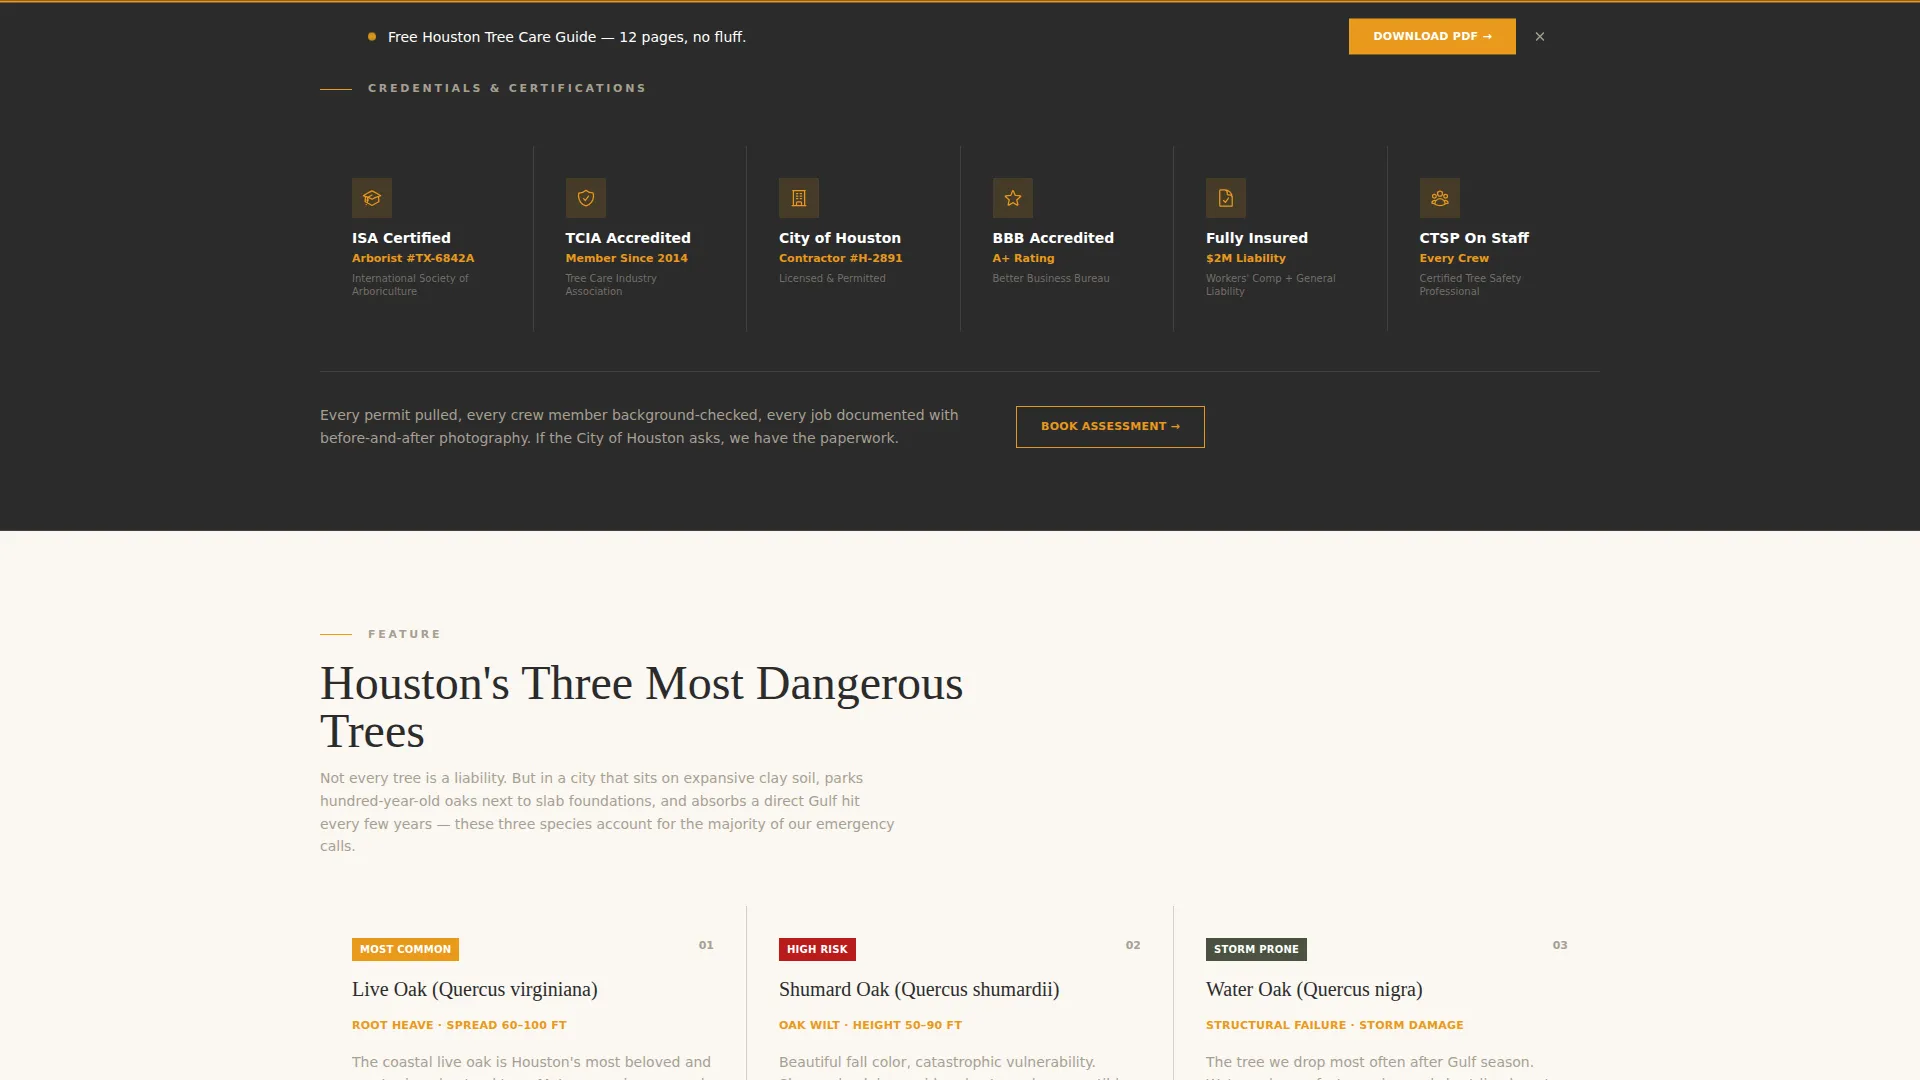Click the Free Houston Tree Care Guide banner text
This screenshot has height=1080, width=1920.
point(567,37)
